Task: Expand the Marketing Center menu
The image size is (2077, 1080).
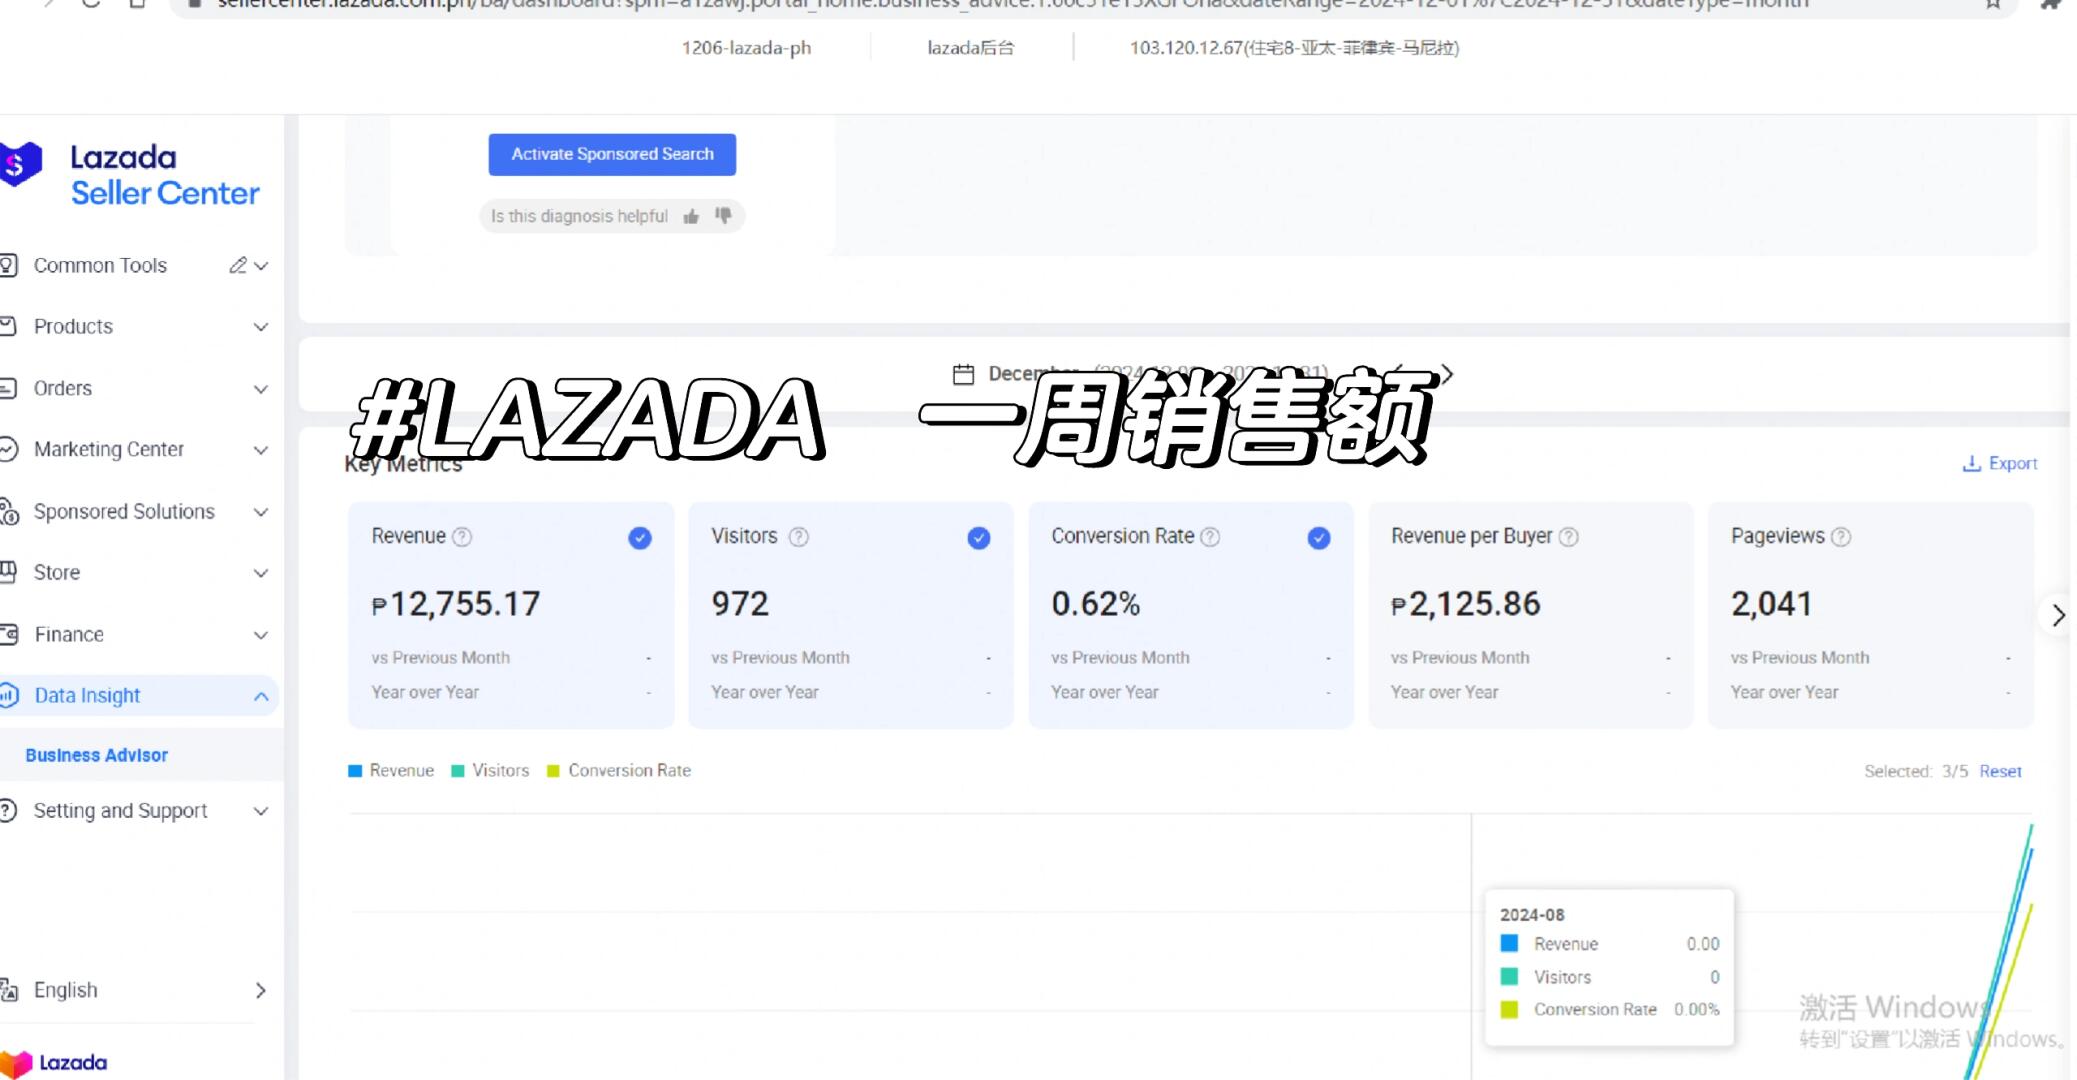Action: coord(261,450)
